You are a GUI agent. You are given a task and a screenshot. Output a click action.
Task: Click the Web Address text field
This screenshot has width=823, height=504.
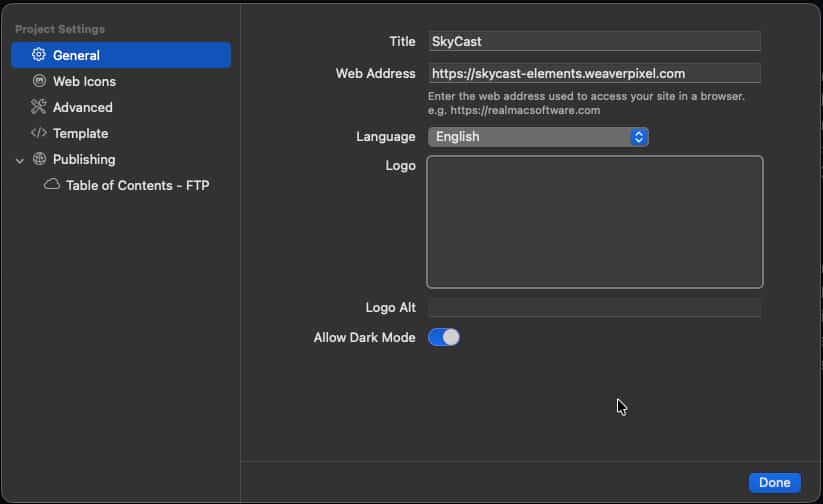pos(594,74)
